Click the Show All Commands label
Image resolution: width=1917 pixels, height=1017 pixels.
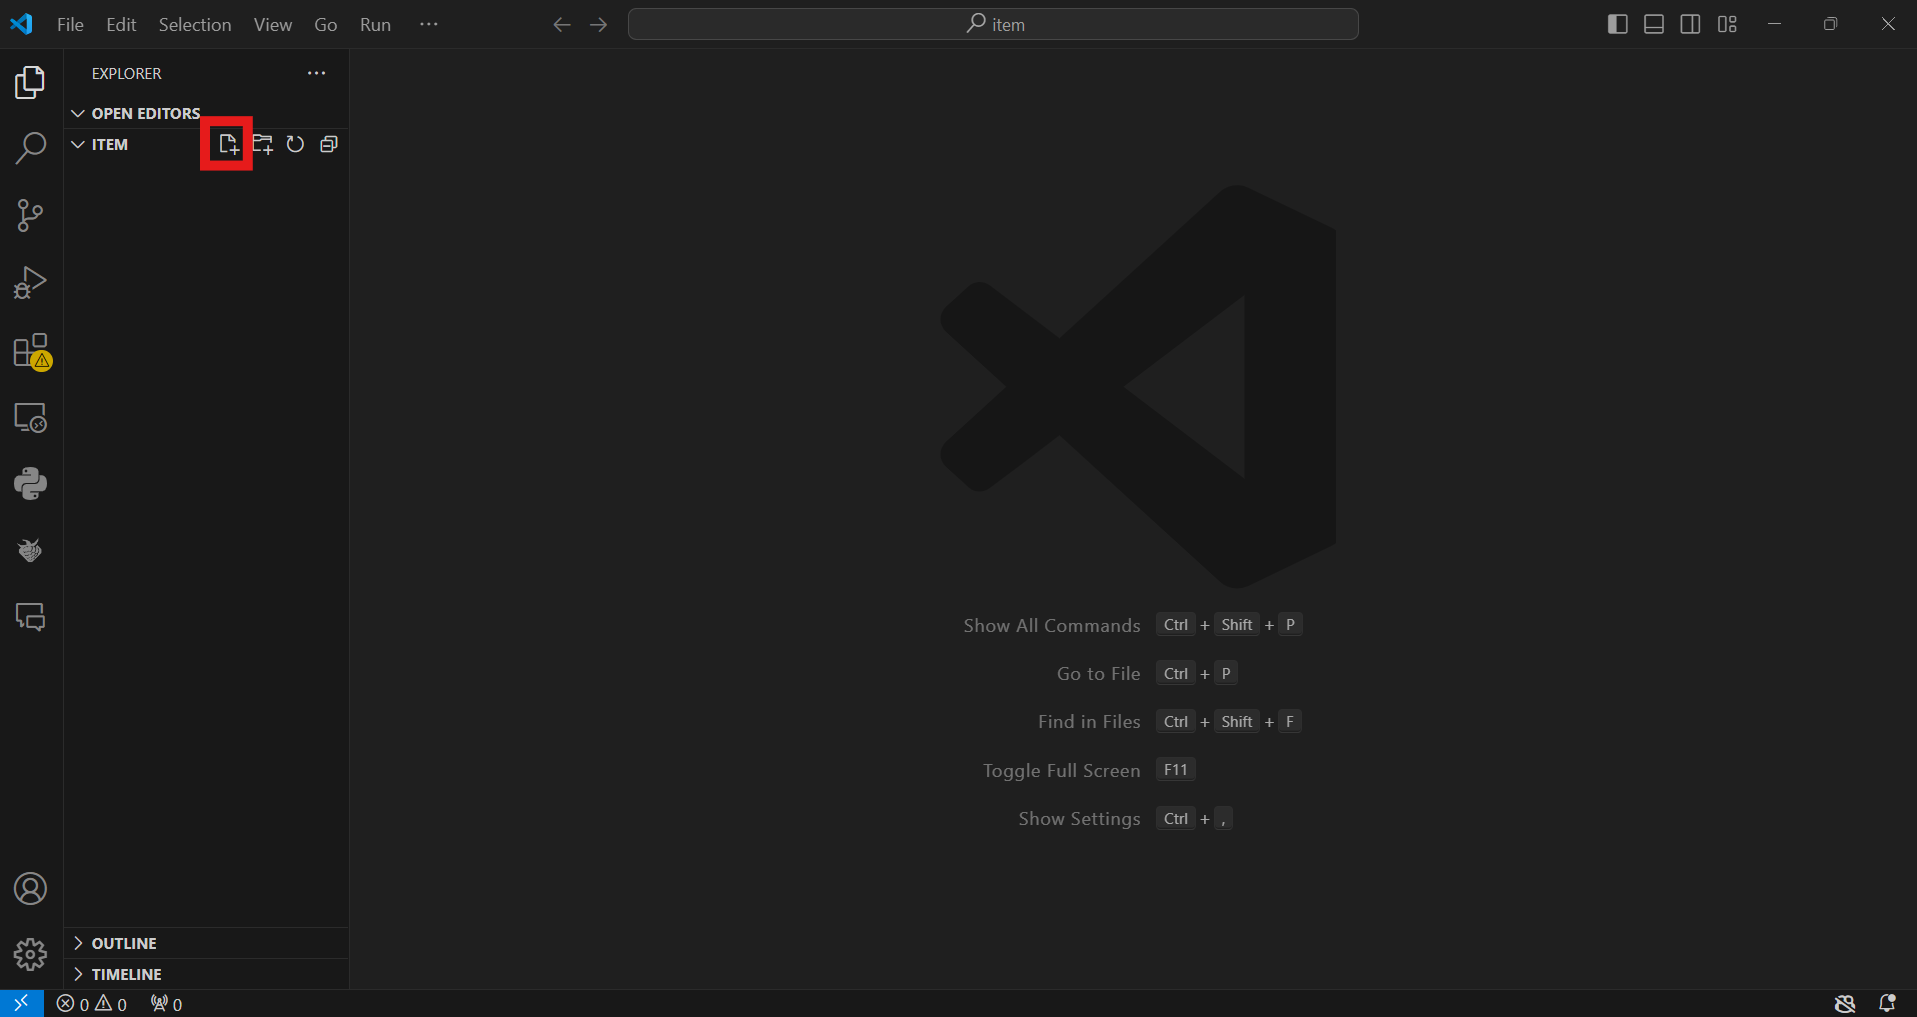(1052, 625)
